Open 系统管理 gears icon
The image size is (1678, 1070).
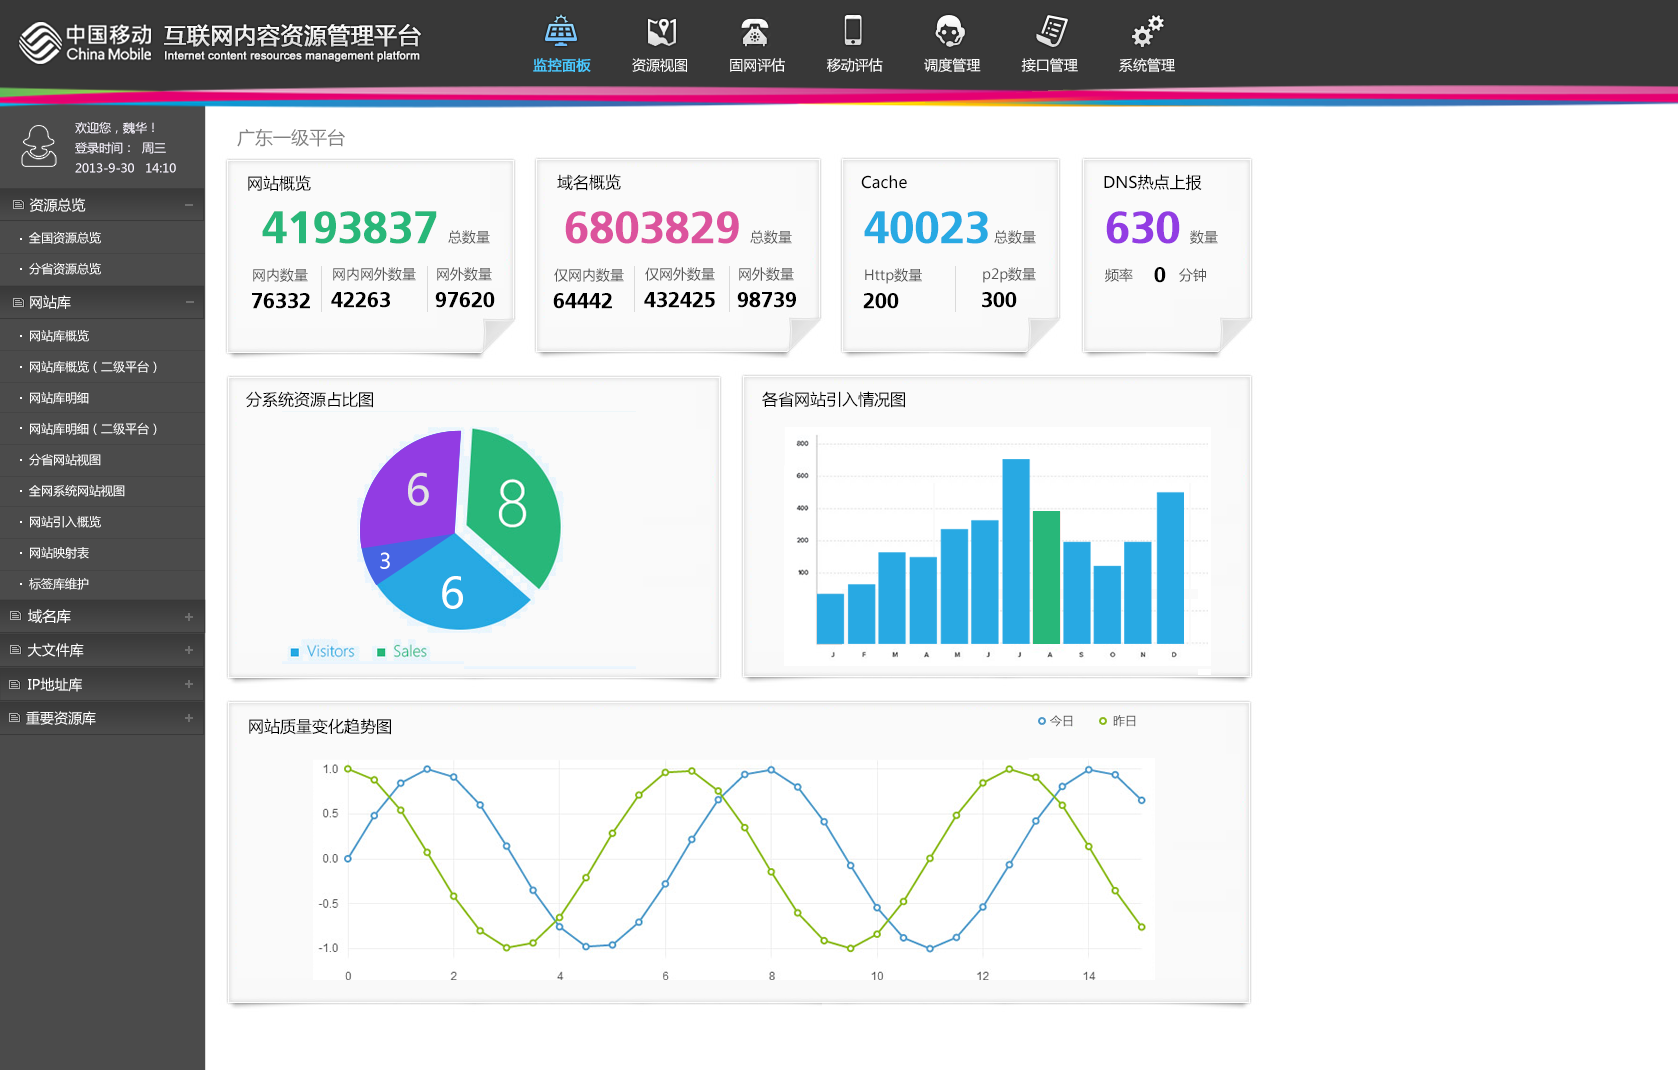(1146, 32)
